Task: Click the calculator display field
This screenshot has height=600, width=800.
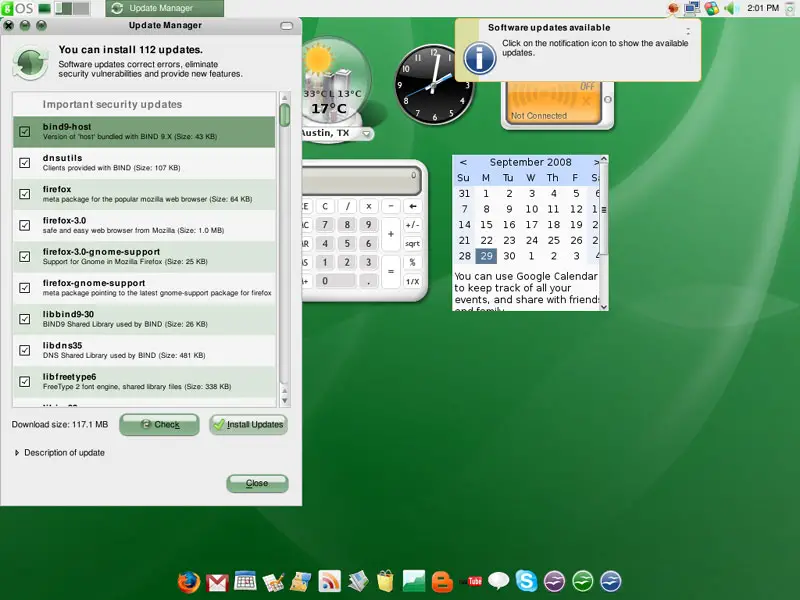Action: click(x=361, y=181)
